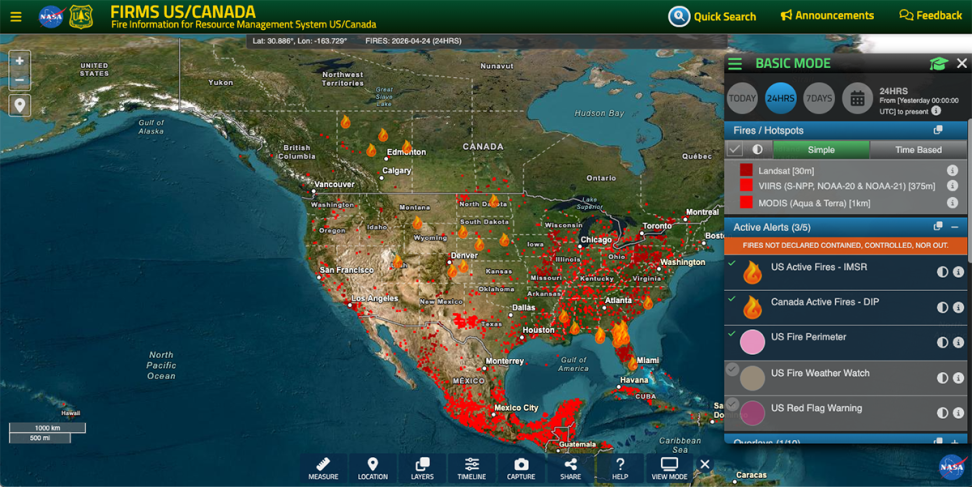Open the View Mode tool

click(x=669, y=468)
